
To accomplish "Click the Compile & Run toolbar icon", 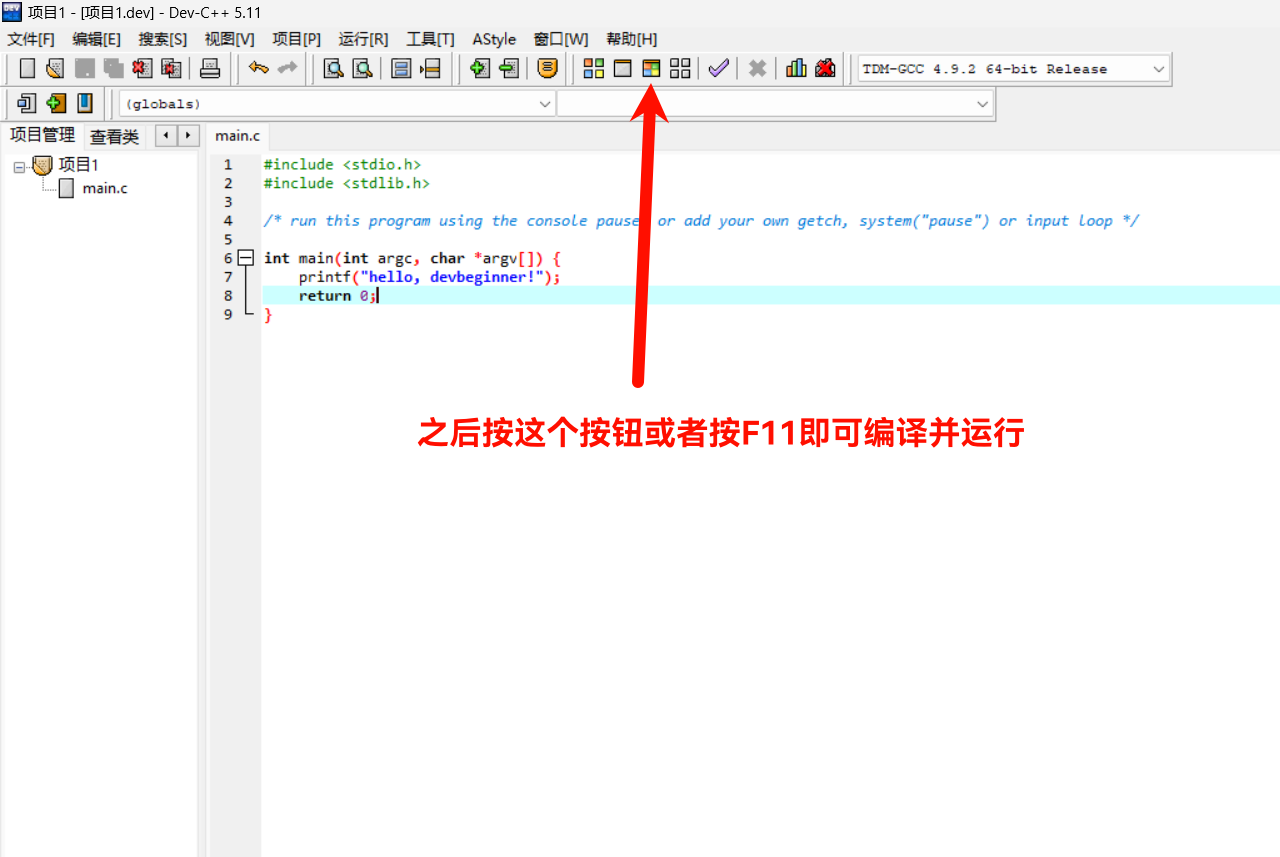I will coord(651,69).
